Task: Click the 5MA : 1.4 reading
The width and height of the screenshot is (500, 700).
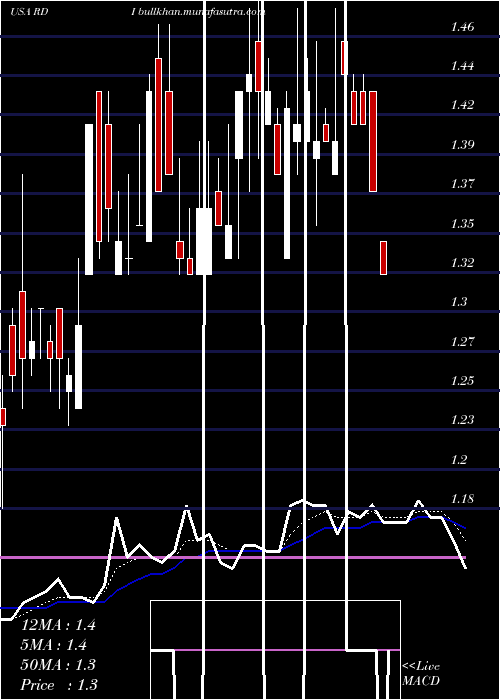Action: coord(54,645)
